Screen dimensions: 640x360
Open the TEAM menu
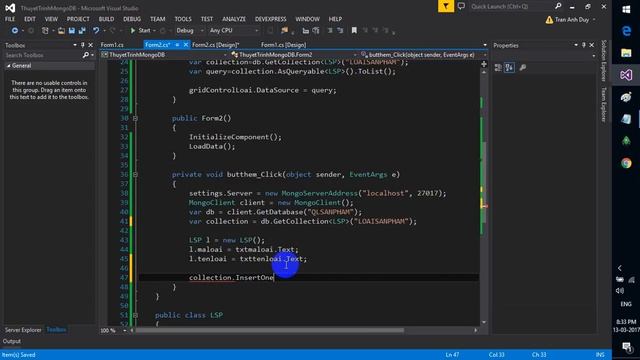pos(158,19)
